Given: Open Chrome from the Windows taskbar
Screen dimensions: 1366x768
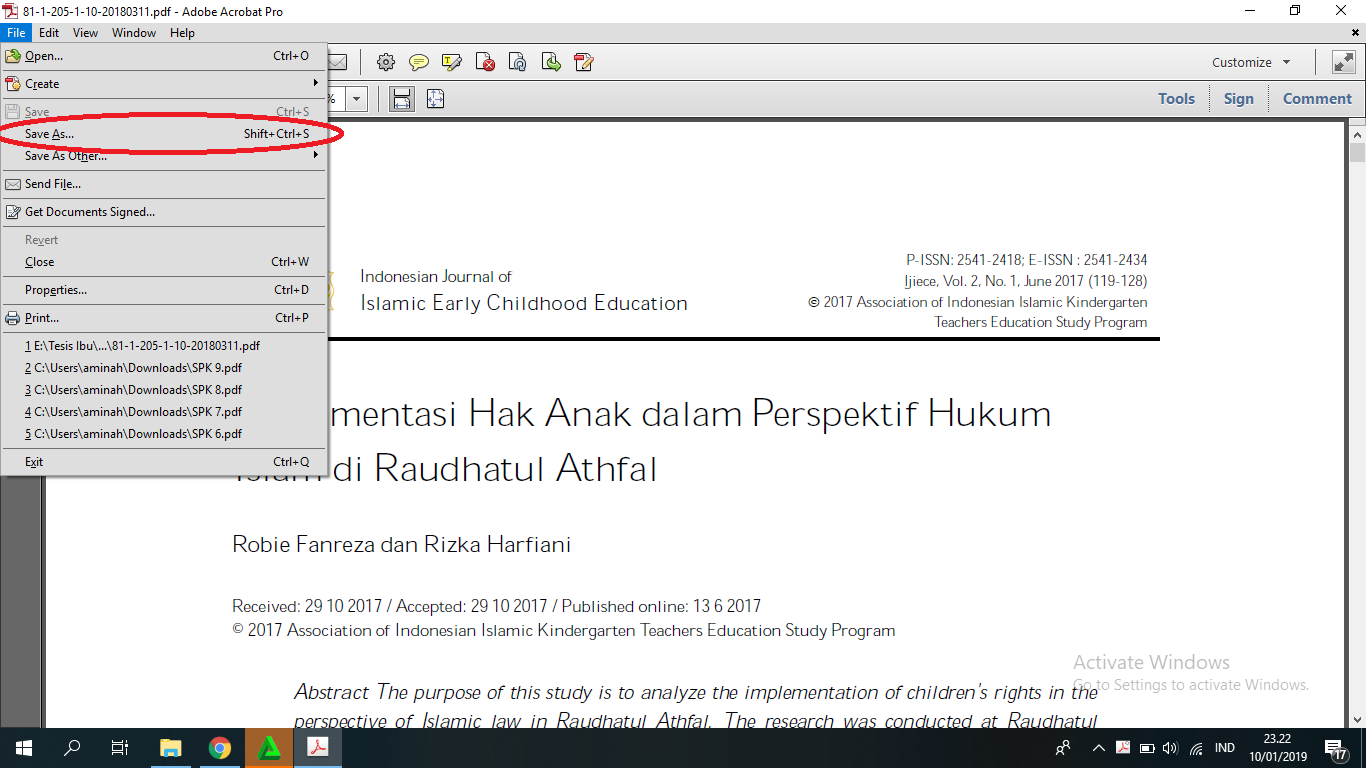Looking at the screenshot, I should (220, 748).
